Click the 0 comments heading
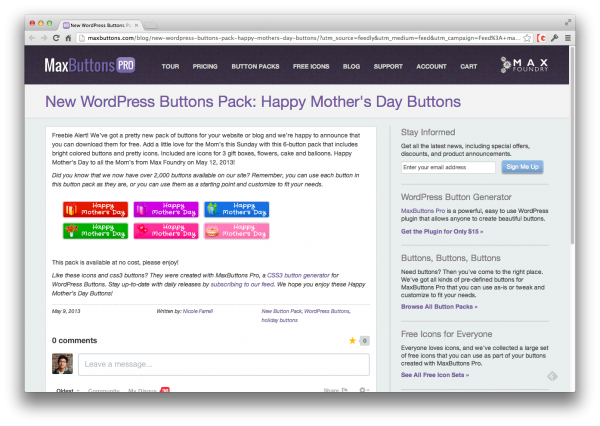This screenshot has width=600, height=426. click(75, 341)
